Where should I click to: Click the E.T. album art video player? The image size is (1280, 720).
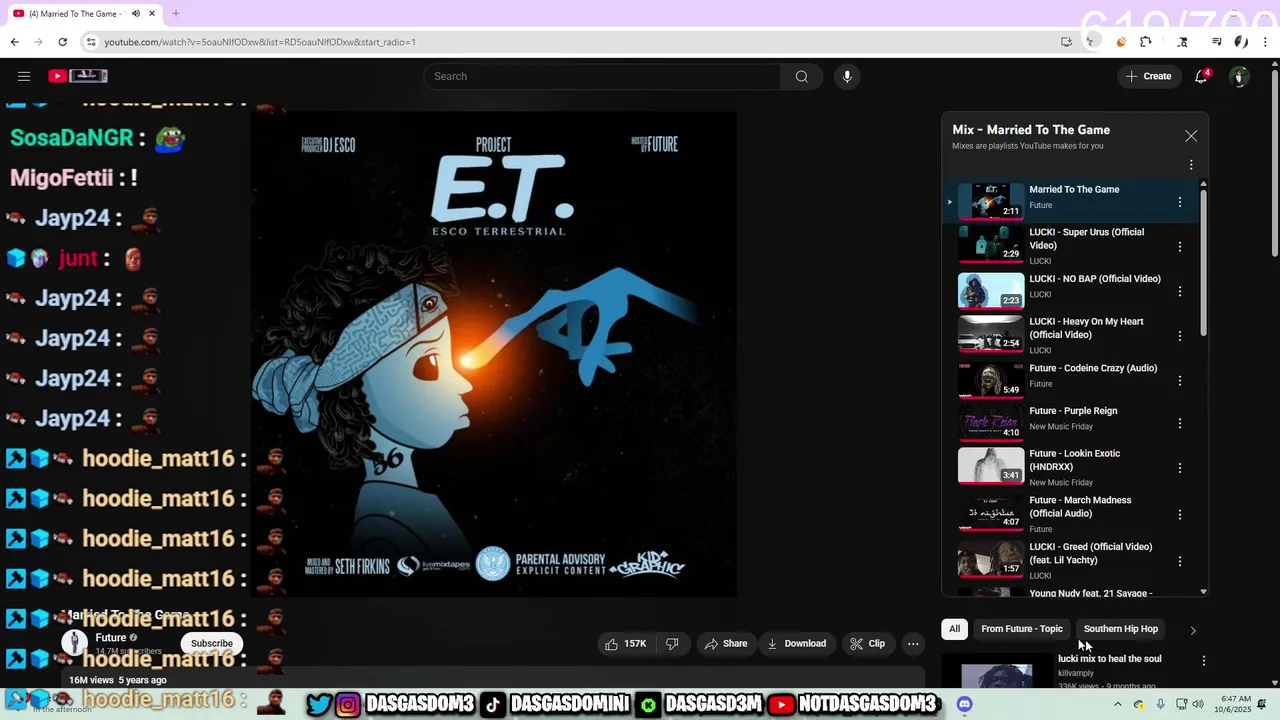pyautogui.click(x=494, y=354)
